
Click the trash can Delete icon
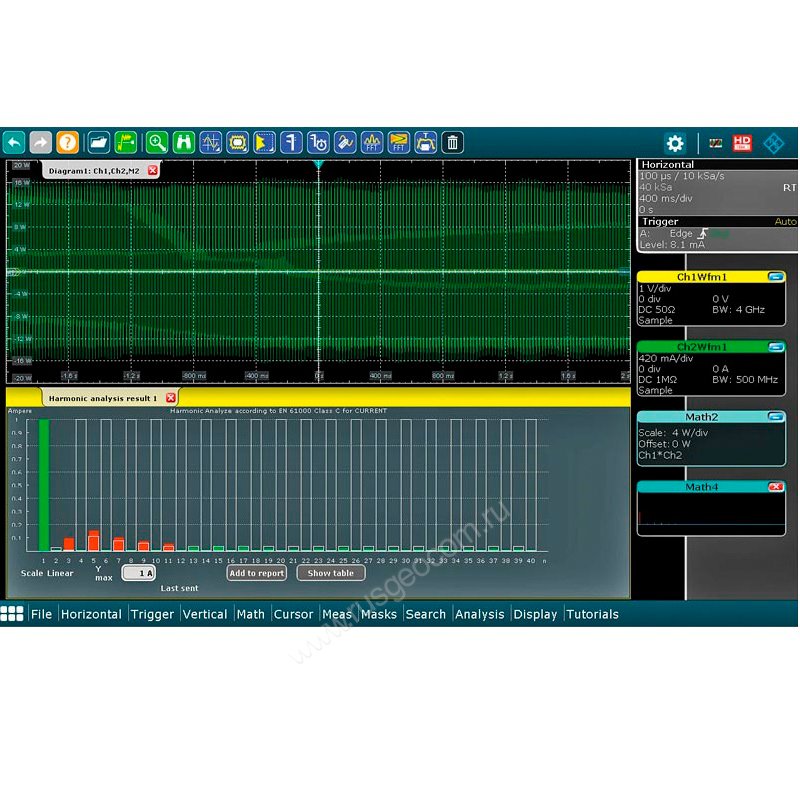tap(453, 142)
